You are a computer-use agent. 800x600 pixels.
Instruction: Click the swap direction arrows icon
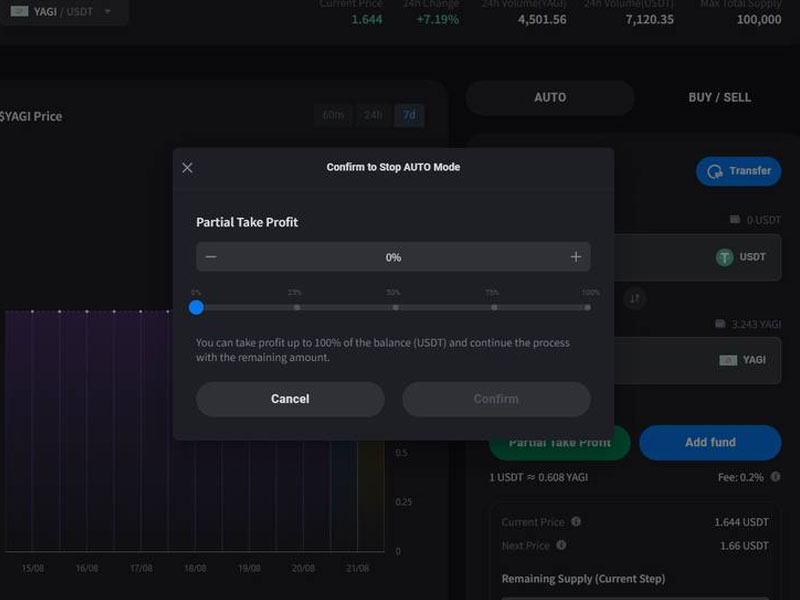tap(634, 298)
